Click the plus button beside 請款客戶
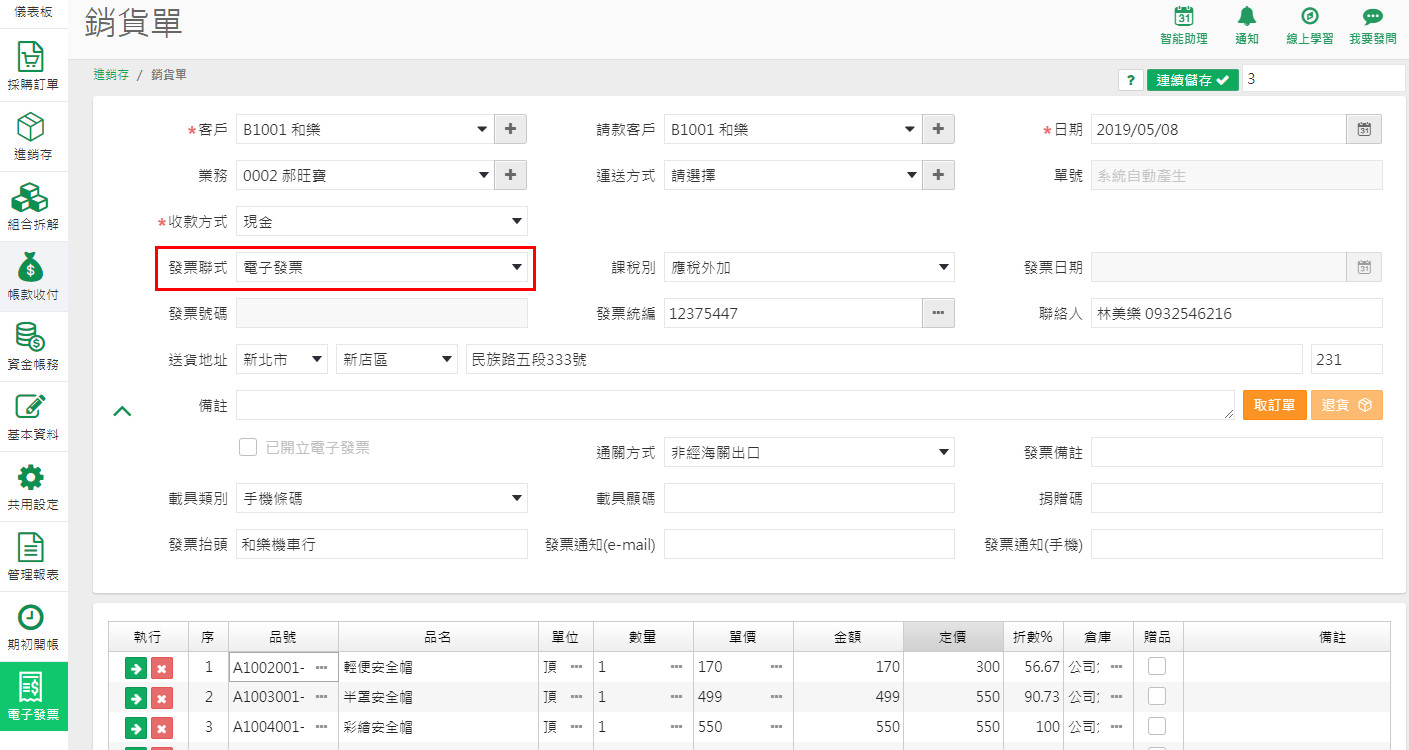Screen dimensions: 1409x750 coord(938,129)
